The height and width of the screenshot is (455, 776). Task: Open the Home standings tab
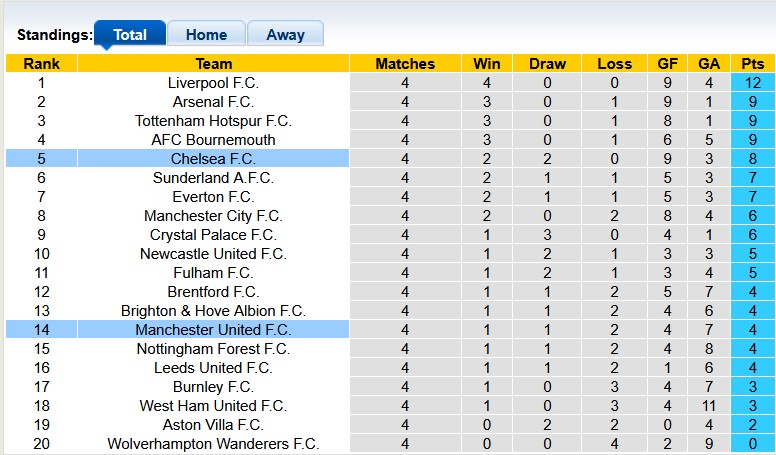pos(206,35)
